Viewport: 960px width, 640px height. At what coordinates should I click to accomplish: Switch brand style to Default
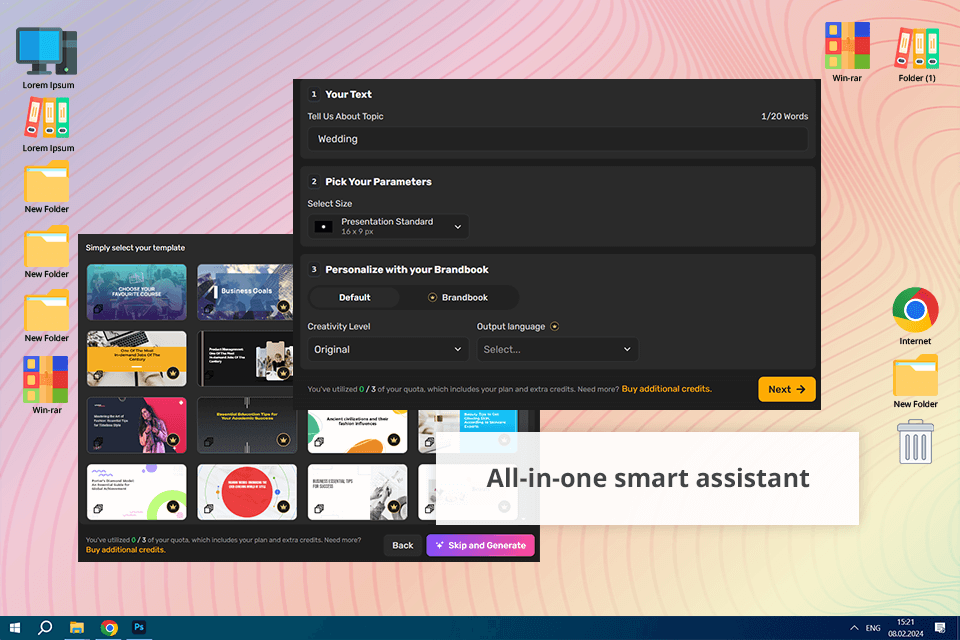[x=354, y=298]
